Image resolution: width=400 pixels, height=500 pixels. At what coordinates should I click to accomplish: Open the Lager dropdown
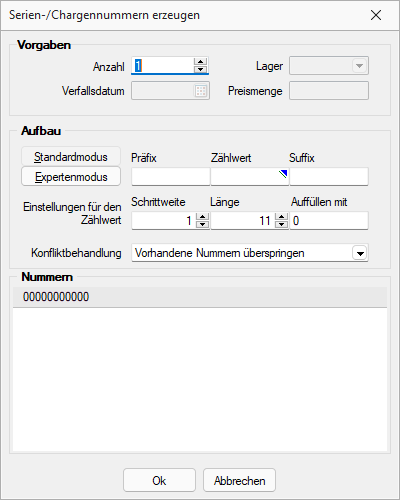point(359,66)
